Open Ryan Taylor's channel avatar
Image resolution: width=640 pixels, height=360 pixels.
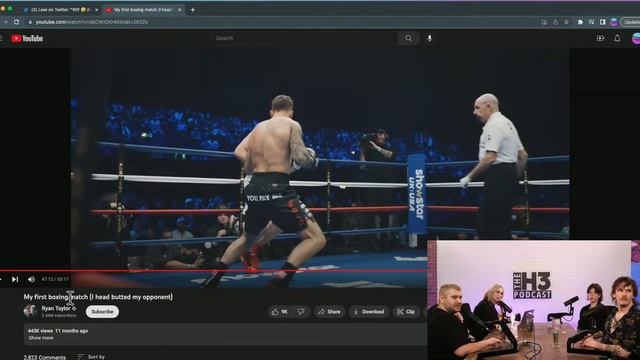point(30,311)
